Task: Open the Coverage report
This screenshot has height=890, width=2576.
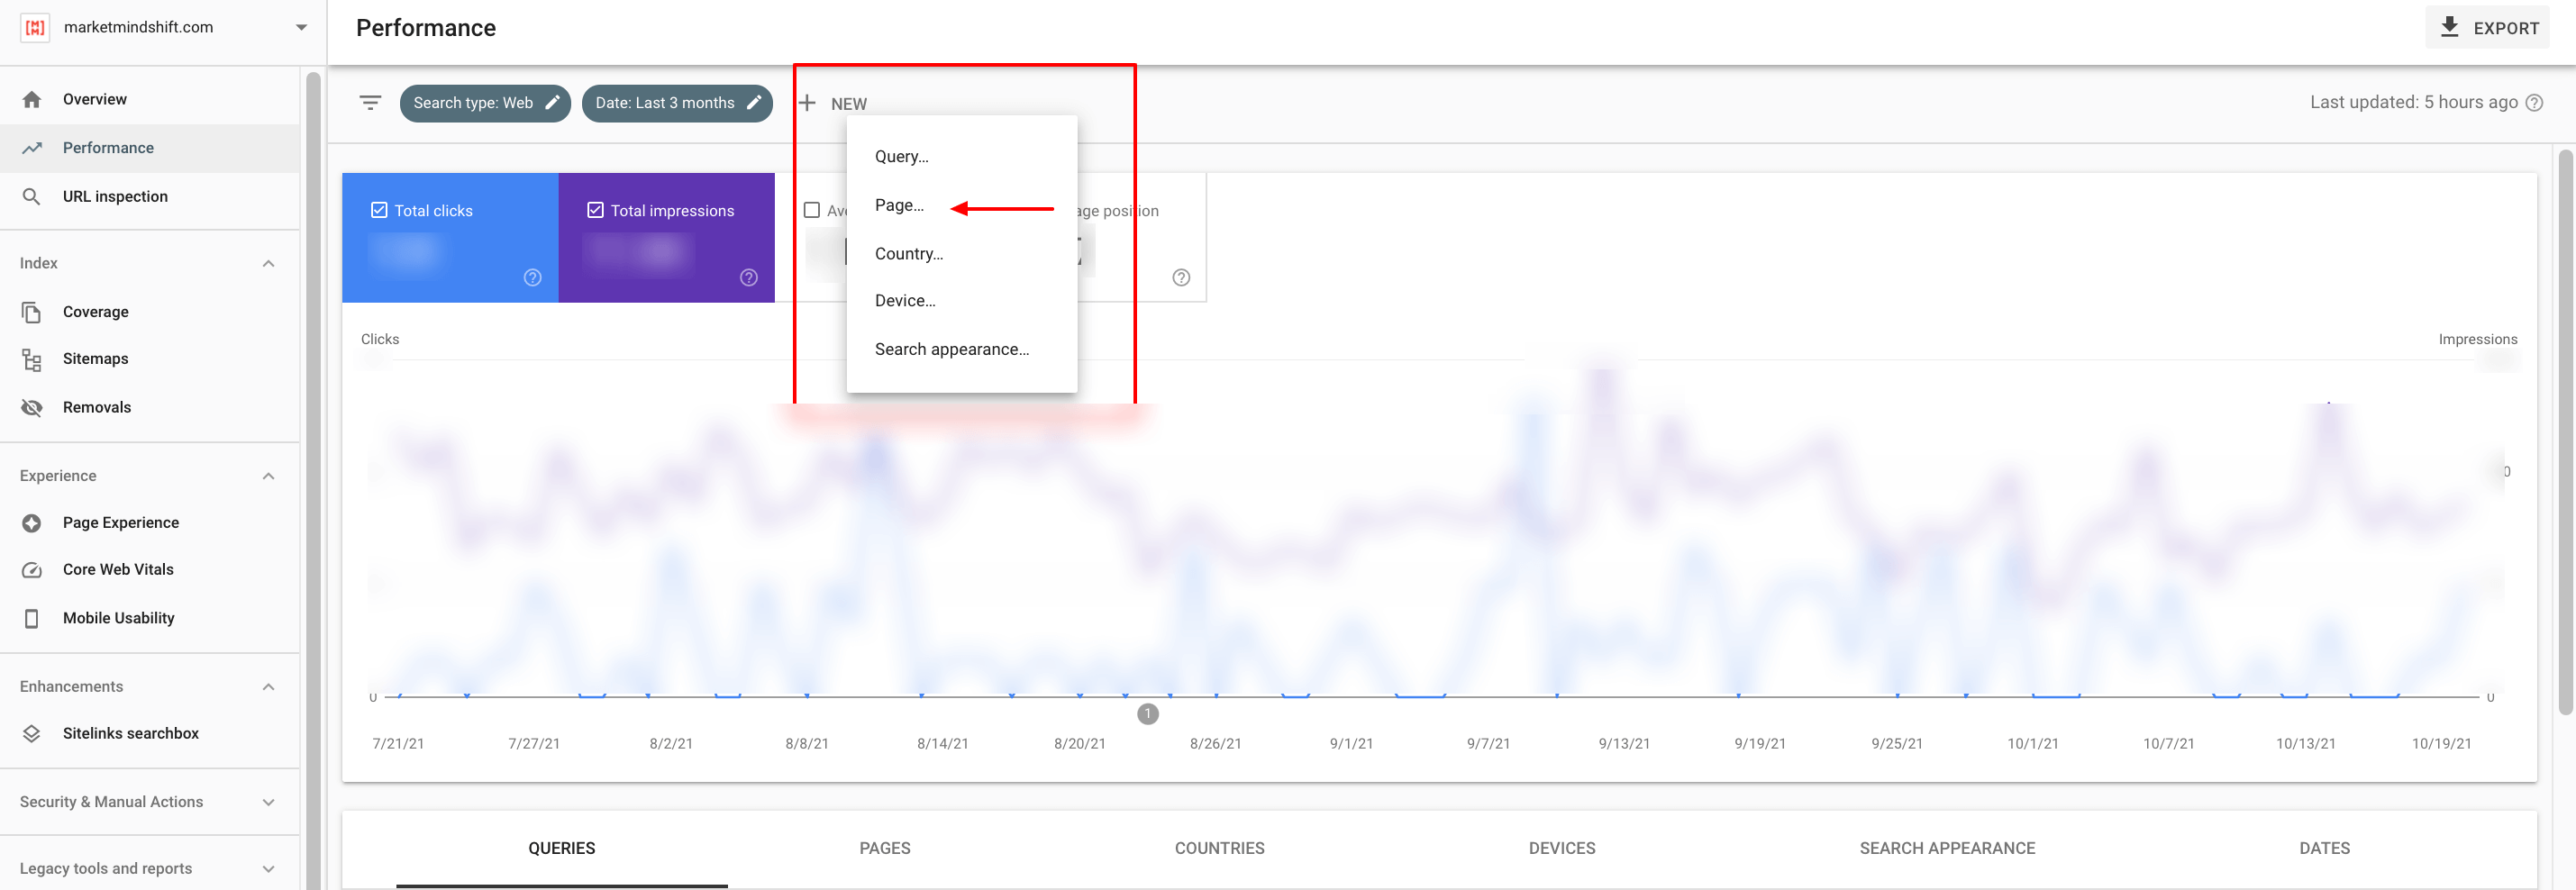Action: tap(96, 311)
